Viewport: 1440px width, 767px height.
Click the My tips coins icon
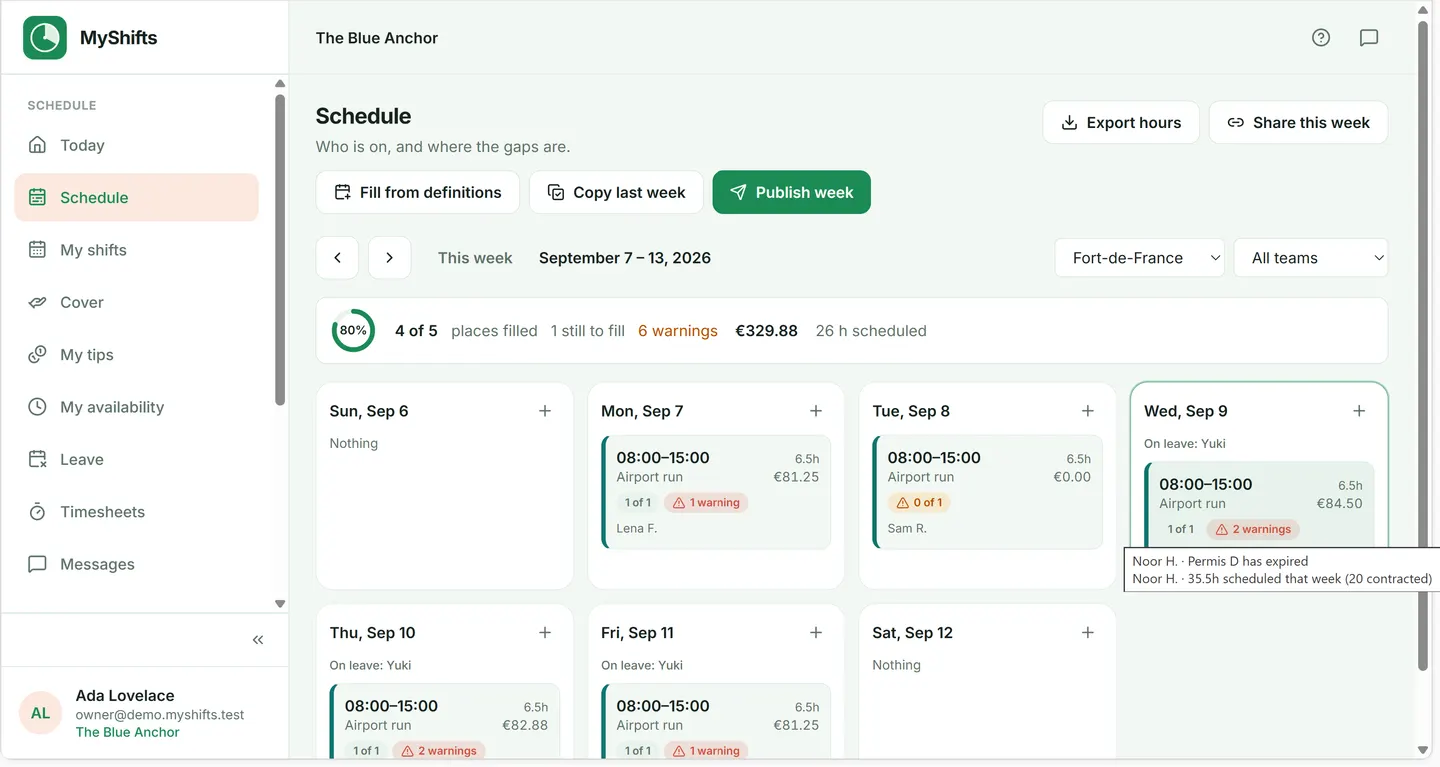[x=37, y=354]
